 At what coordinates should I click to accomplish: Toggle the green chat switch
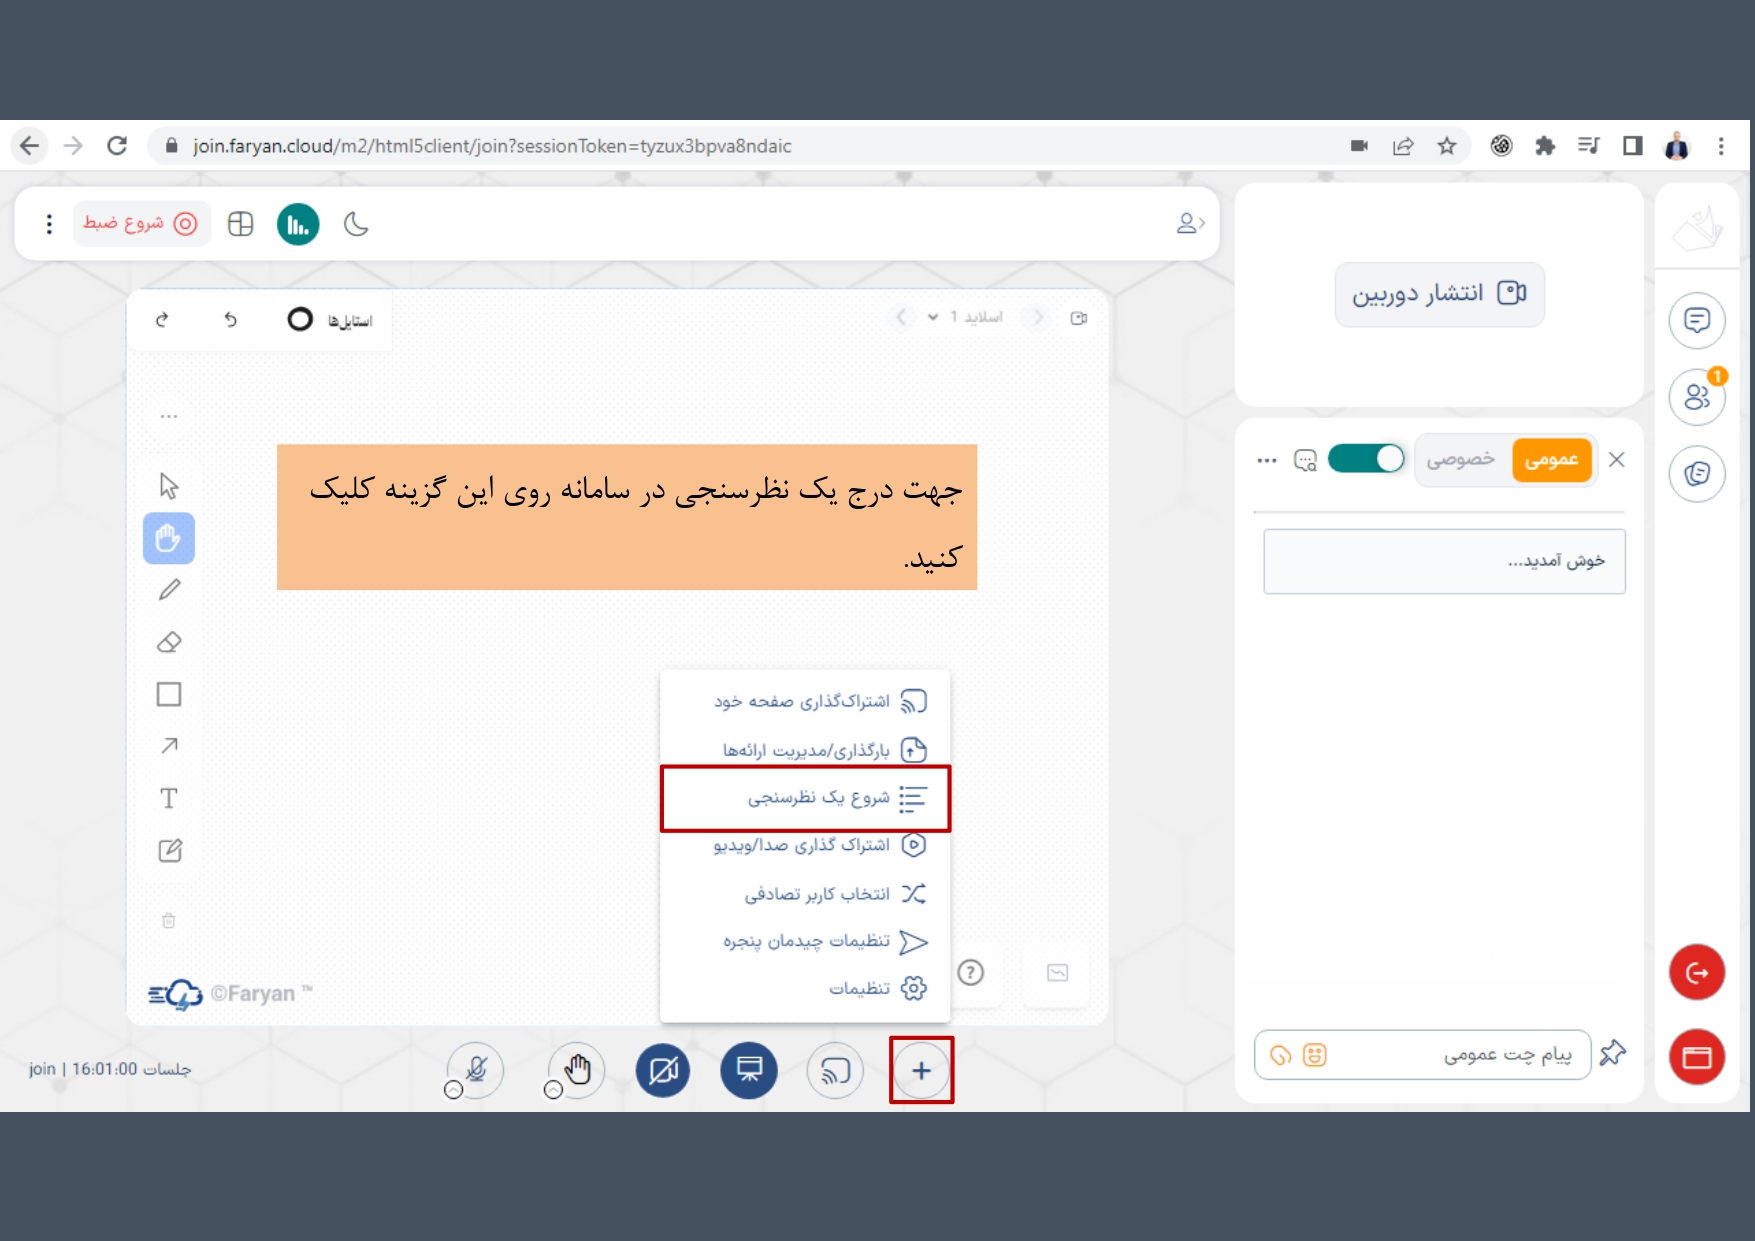point(1365,459)
